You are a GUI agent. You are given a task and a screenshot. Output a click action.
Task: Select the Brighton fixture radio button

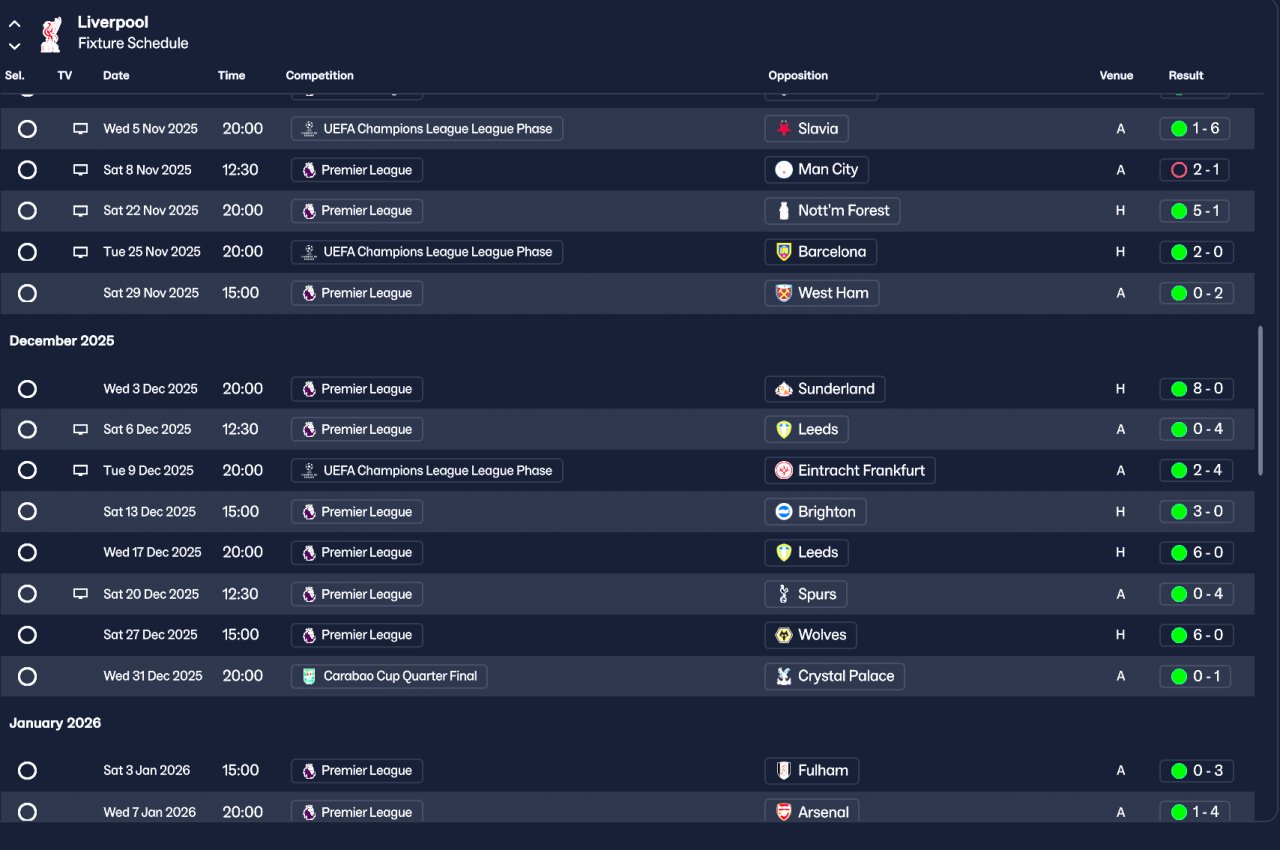pos(27,512)
